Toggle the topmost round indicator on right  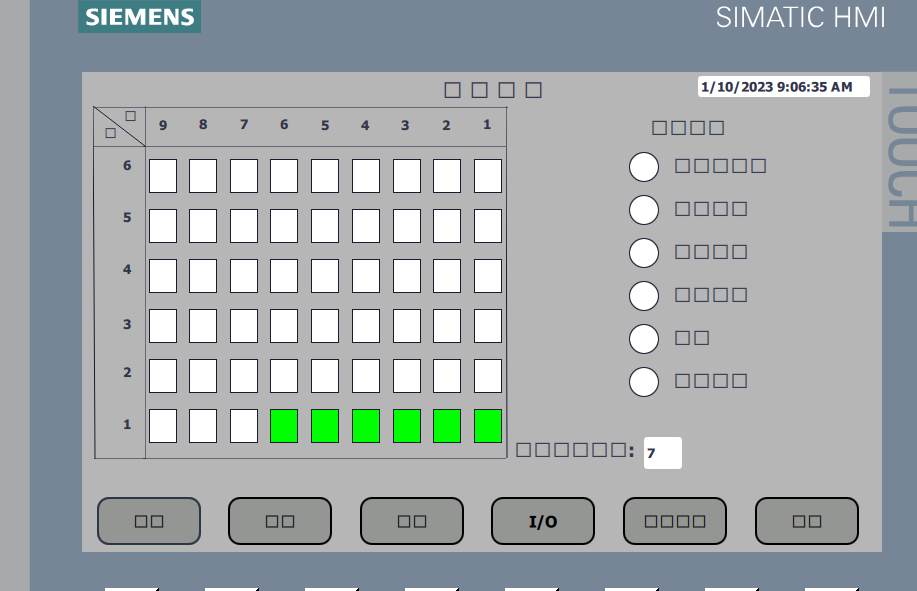point(644,167)
